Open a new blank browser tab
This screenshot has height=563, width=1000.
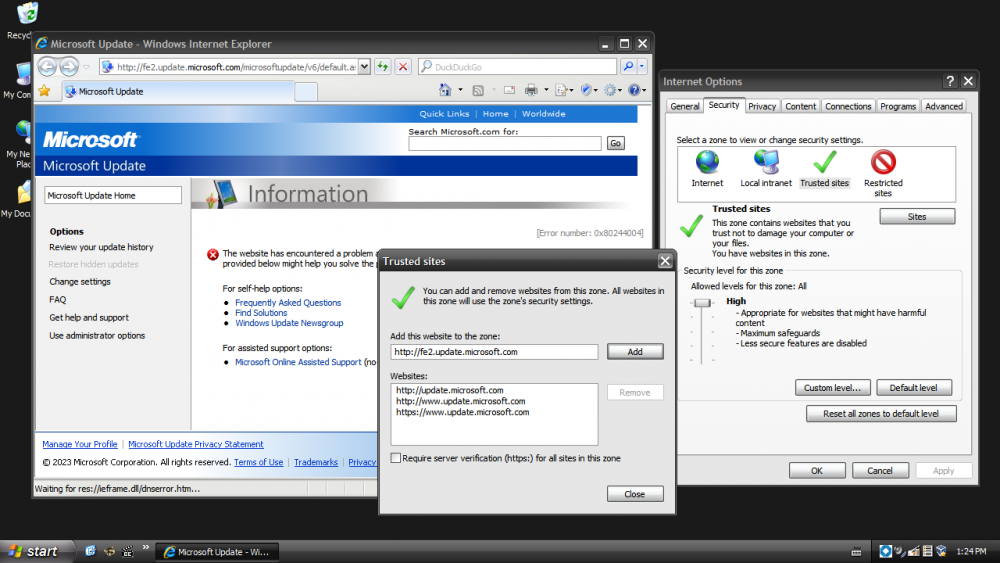point(306,92)
